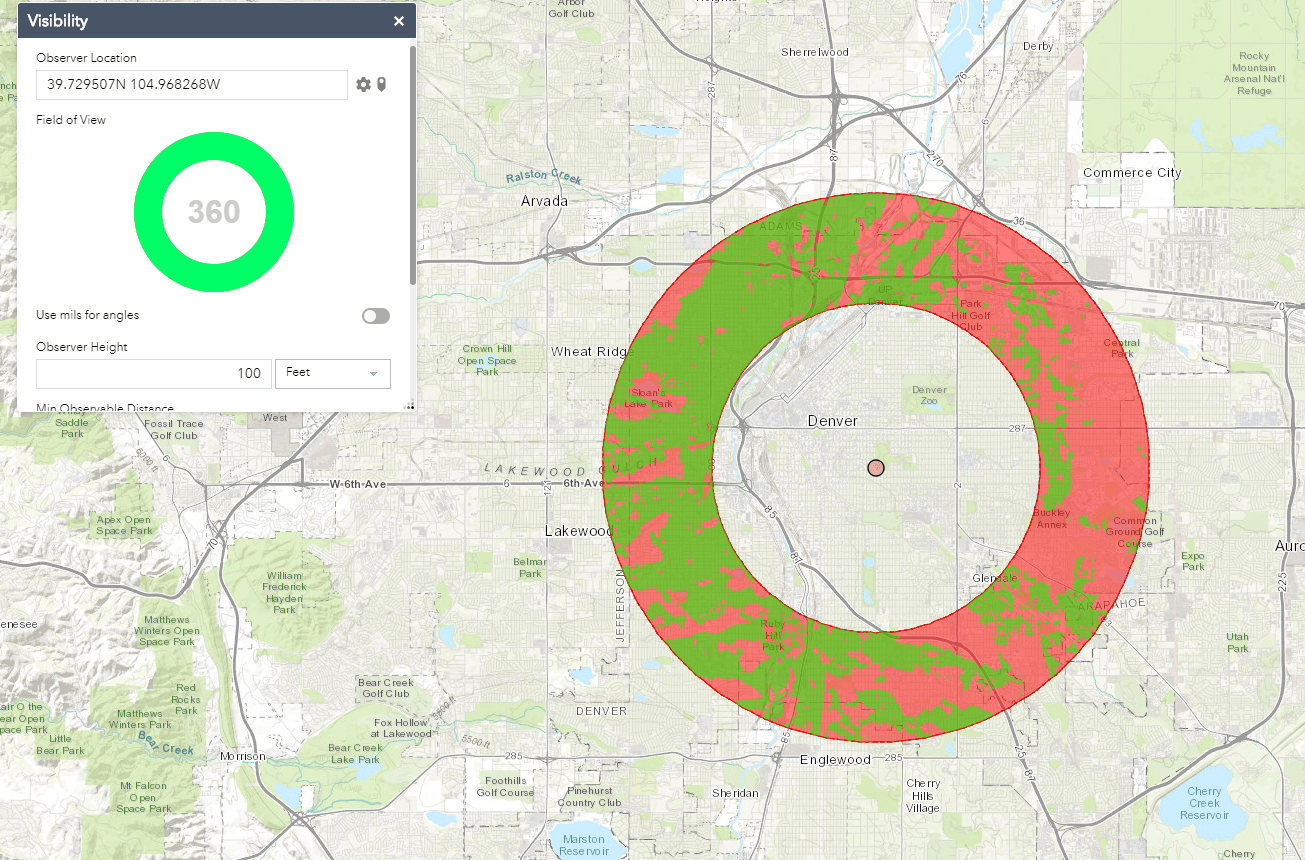Click the Buckley Annex map label
1305x860 pixels.
click(x=1052, y=519)
